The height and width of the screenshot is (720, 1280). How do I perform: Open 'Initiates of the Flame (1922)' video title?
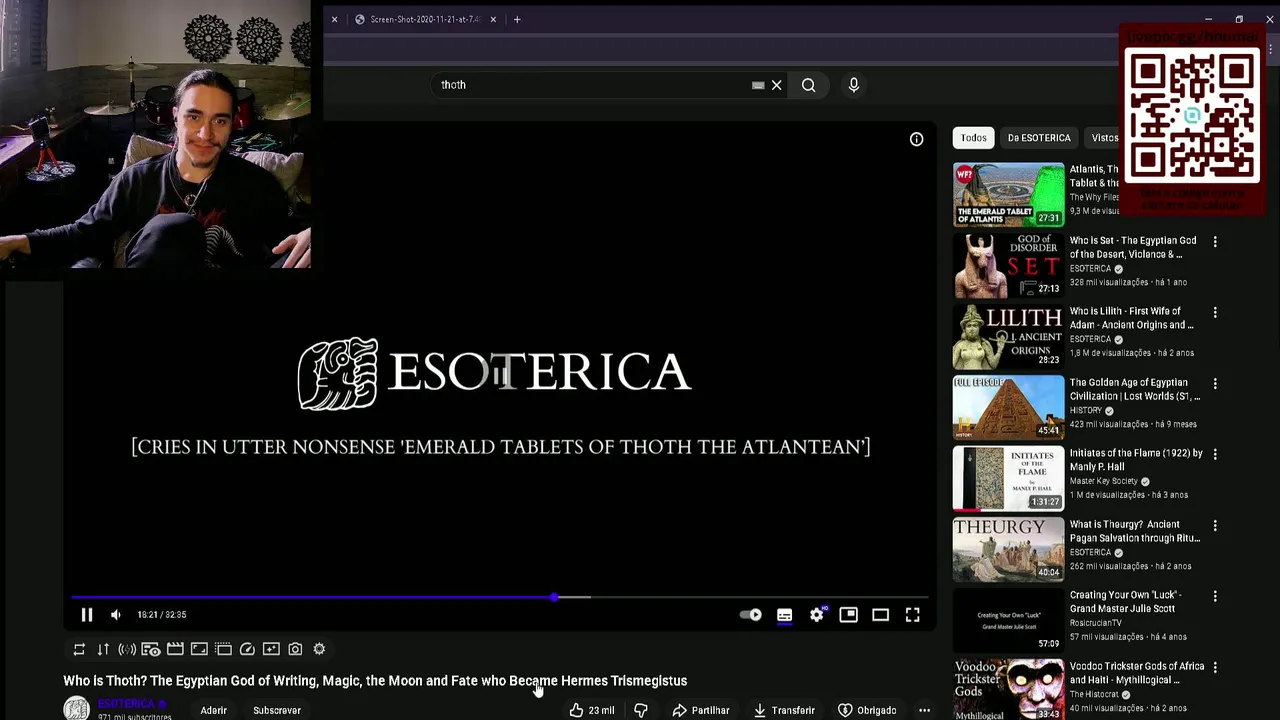[x=1136, y=460]
